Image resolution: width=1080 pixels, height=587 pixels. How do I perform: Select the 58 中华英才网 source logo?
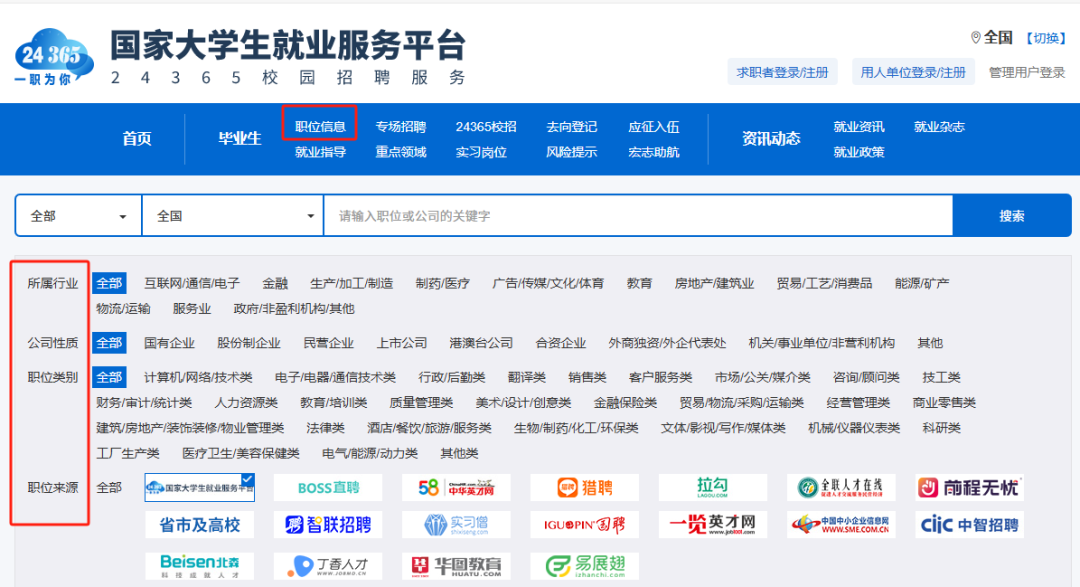point(456,488)
